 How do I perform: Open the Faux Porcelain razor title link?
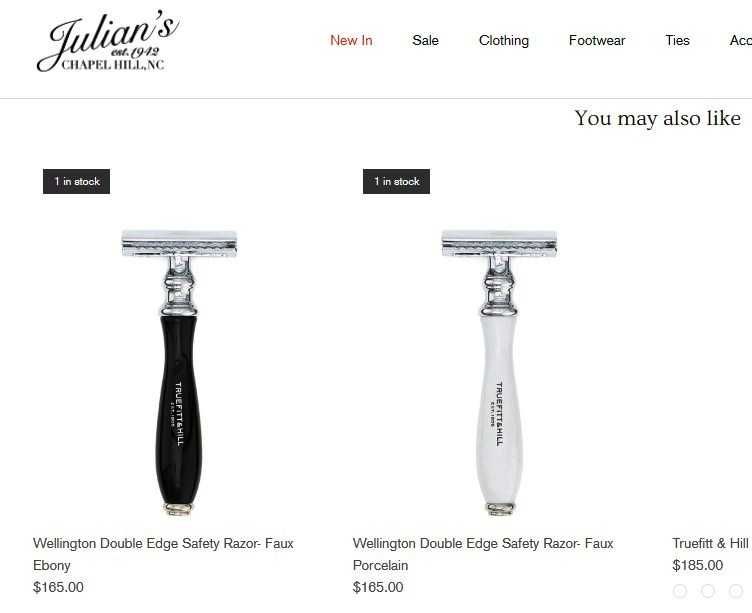(483, 554)
